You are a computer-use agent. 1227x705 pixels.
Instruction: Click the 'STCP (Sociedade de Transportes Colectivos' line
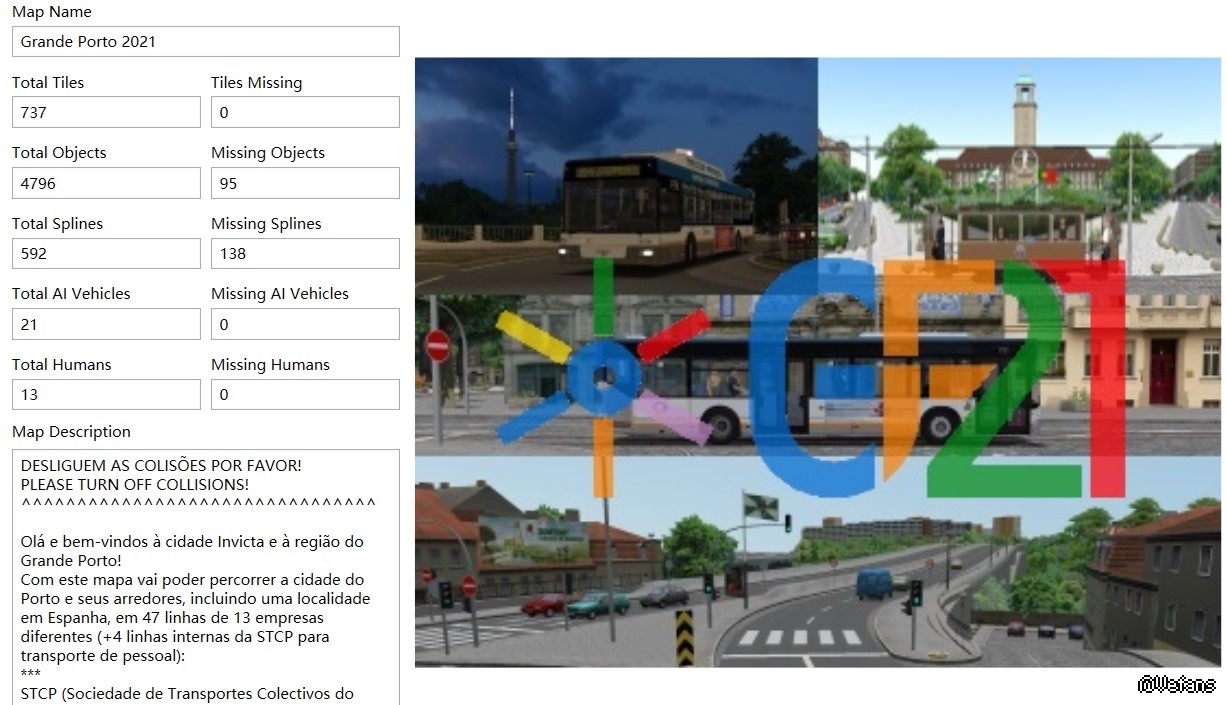tap(187, 693)
